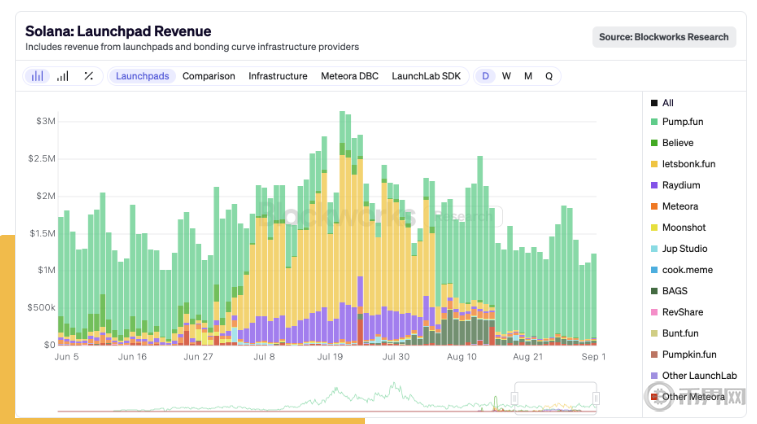Viewport: 757px width, 424px height.
Task: Choose daily granularity D
Action: [486, 76]
